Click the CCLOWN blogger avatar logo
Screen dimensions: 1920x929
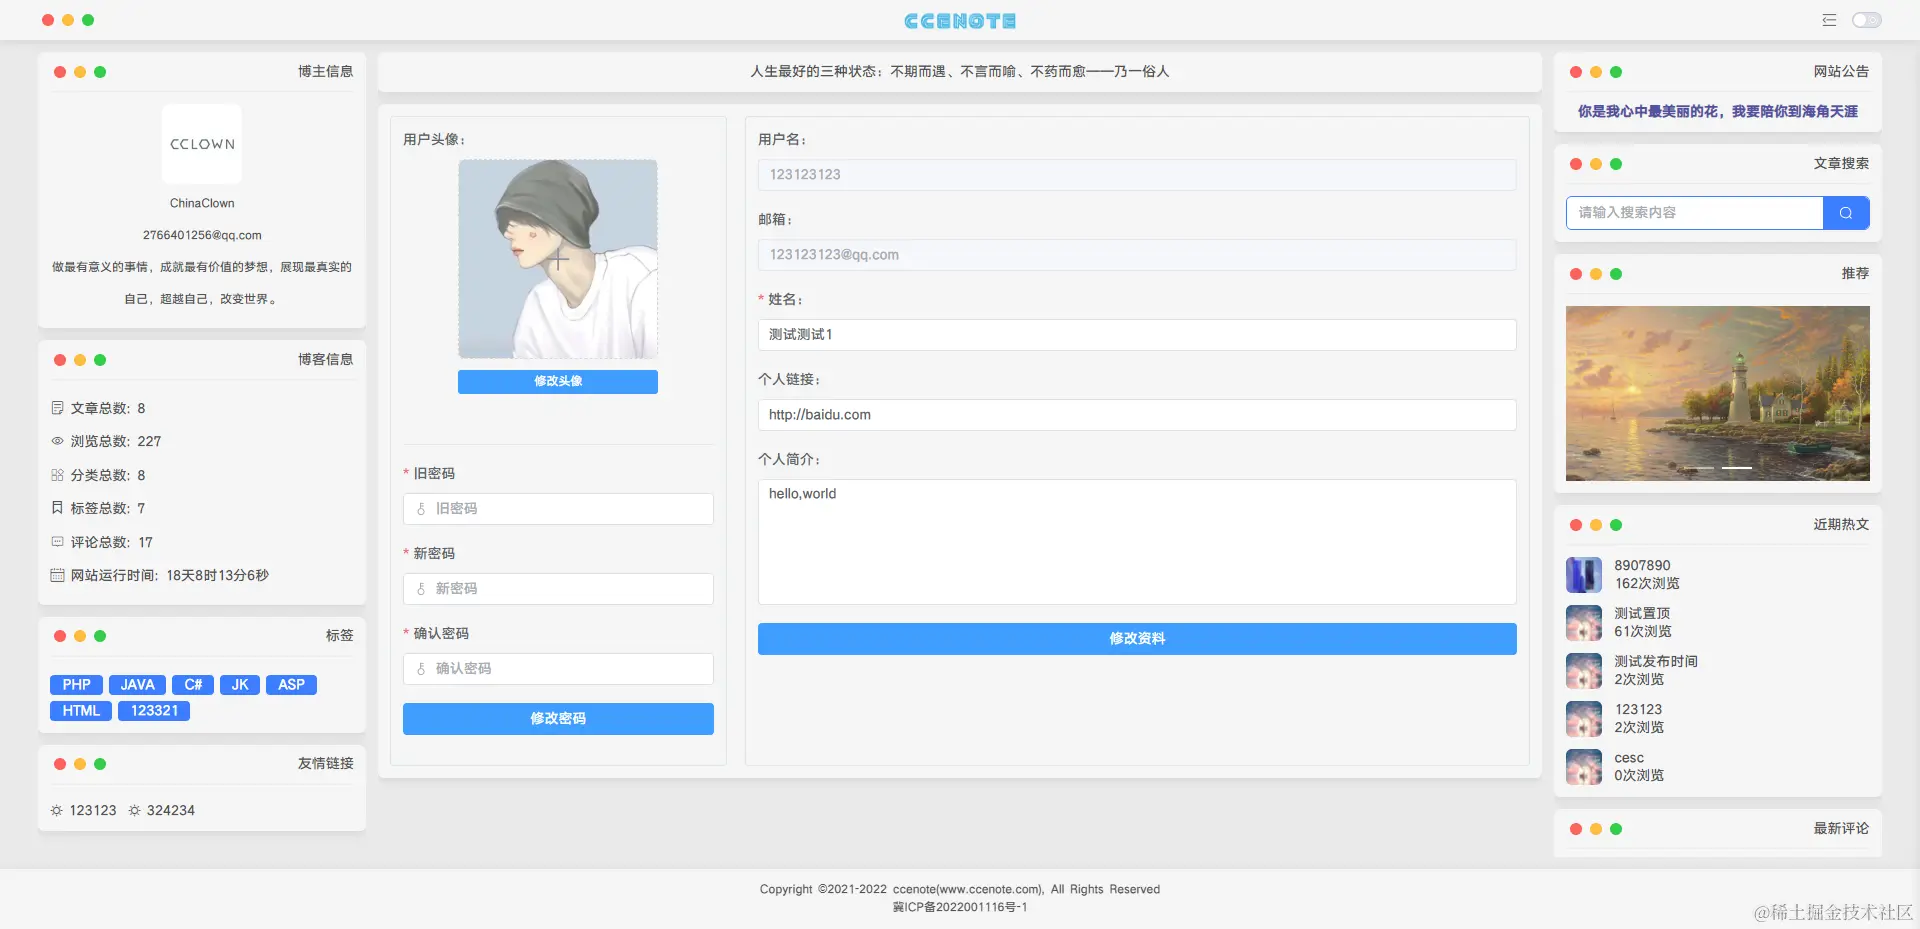coord(202,144)
